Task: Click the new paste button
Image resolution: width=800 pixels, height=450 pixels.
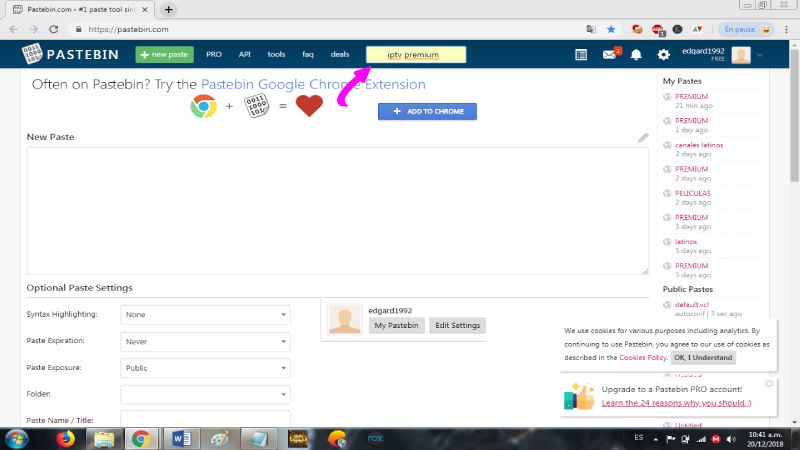Action: tap(164, 55)
